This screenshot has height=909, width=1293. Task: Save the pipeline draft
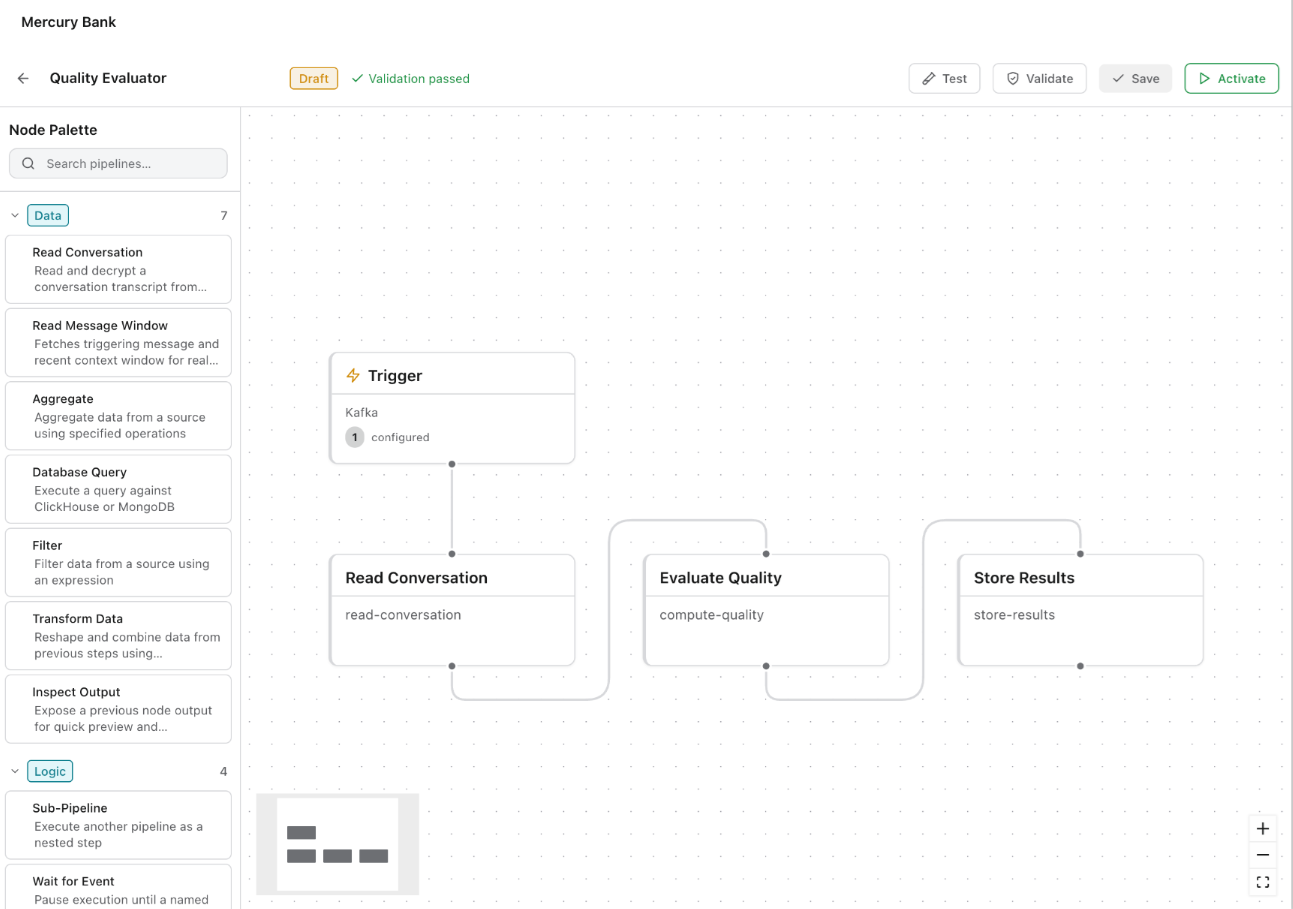(x=1135, y=78)
